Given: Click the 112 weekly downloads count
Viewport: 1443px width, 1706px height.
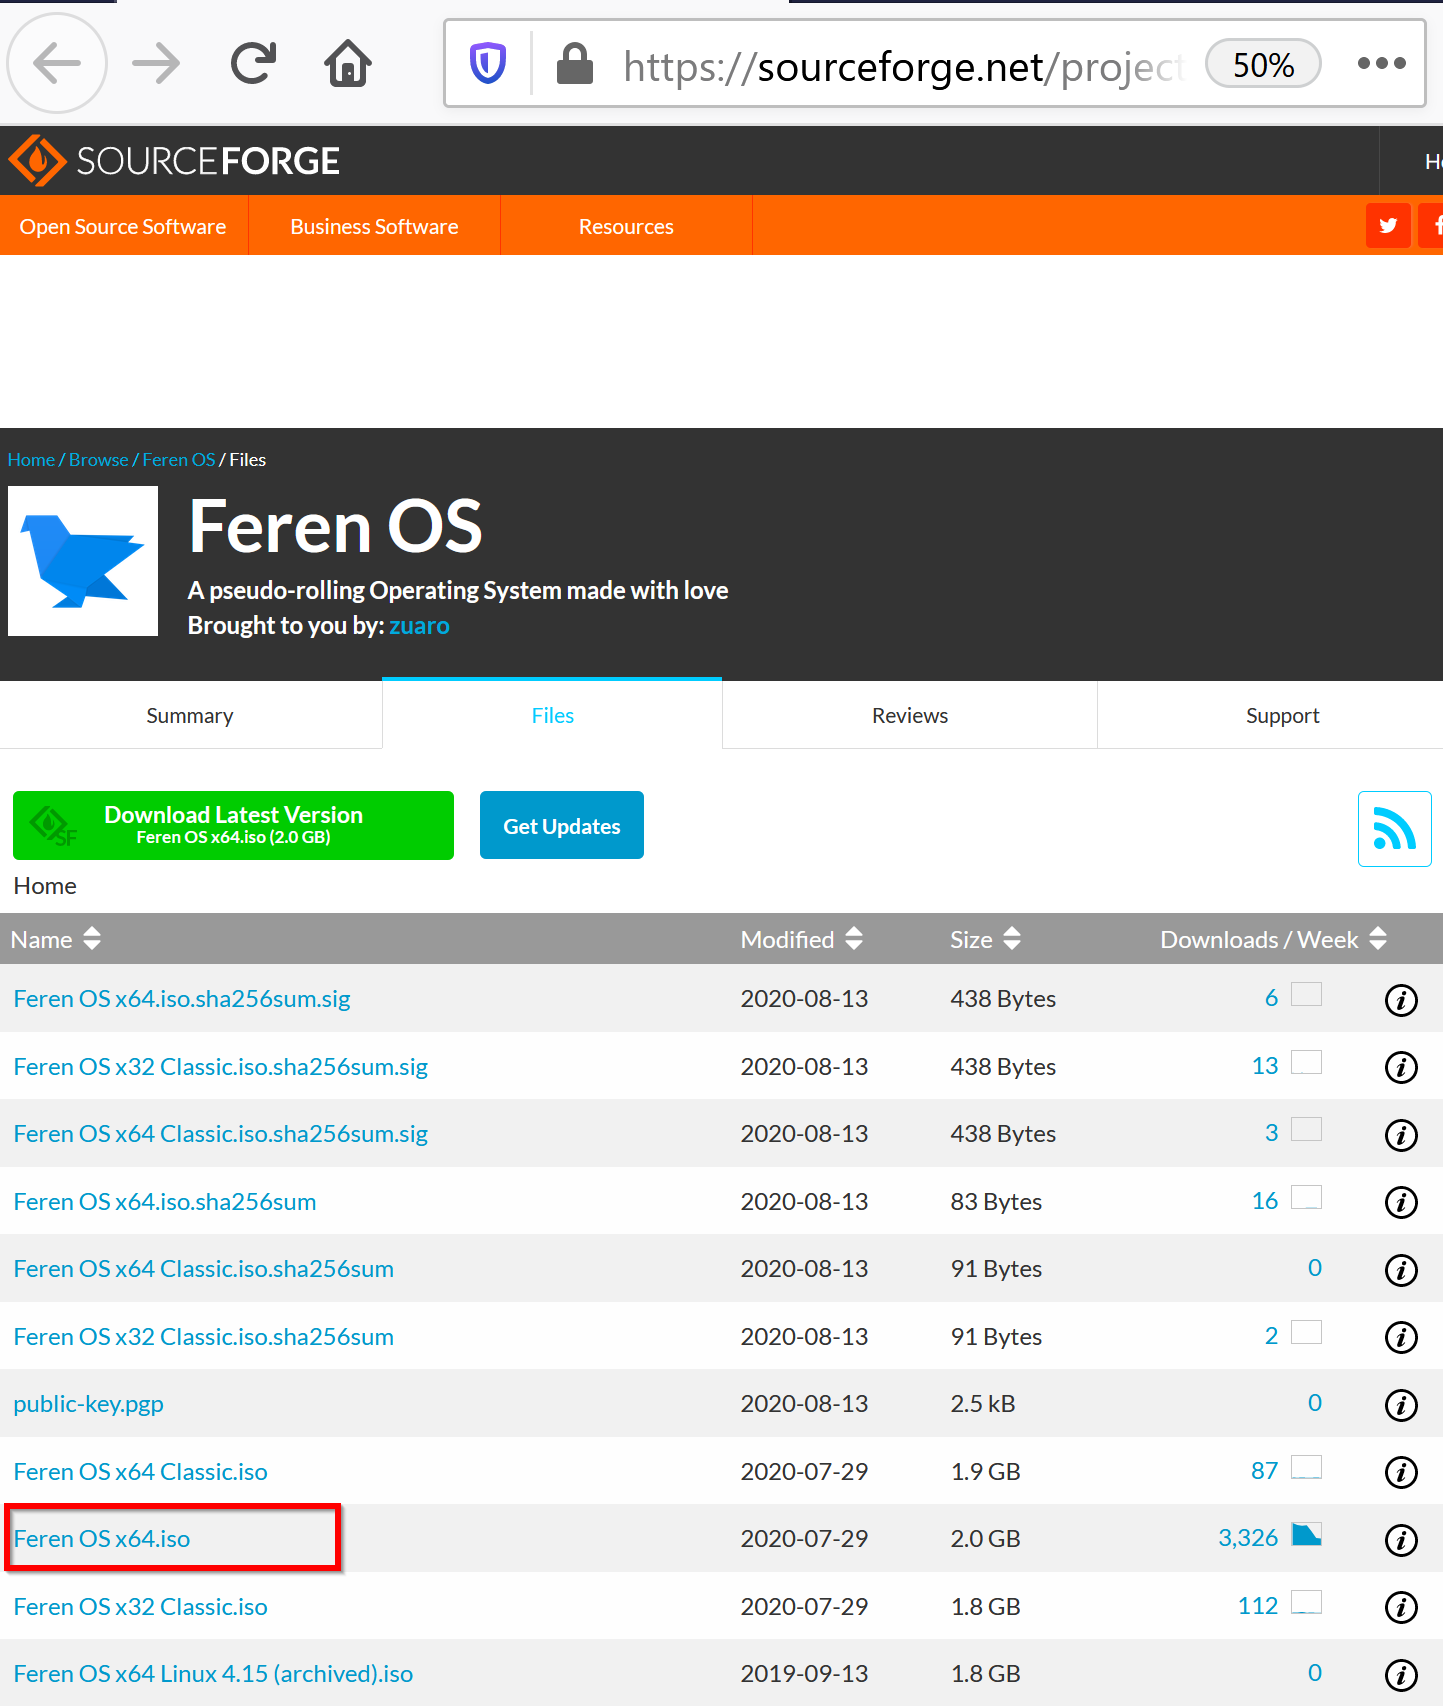Looking at the screenshot, I should pos(1258,1606).
